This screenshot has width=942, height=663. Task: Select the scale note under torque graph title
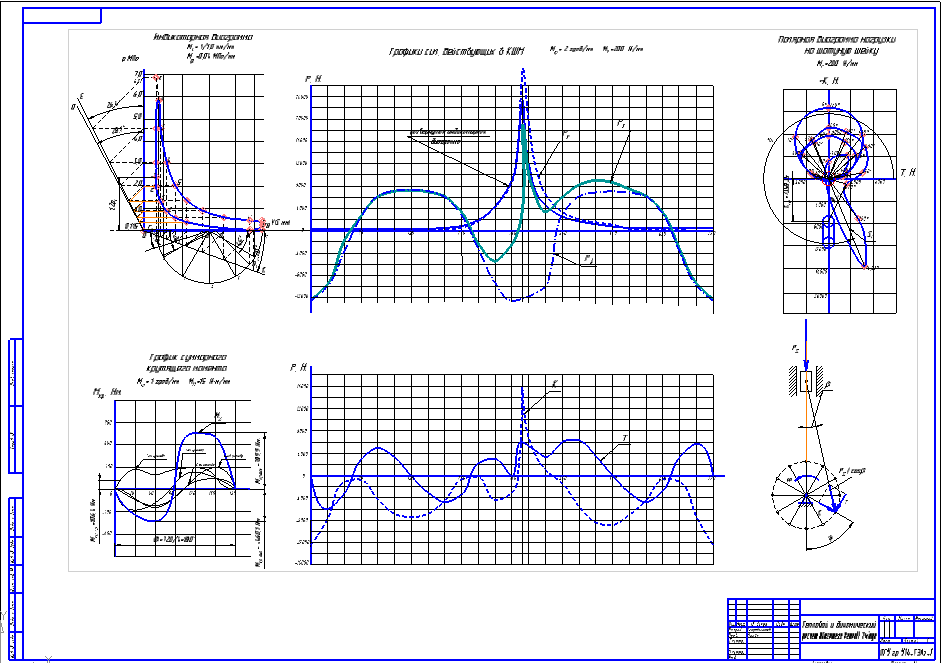click(x=183, y=381)
